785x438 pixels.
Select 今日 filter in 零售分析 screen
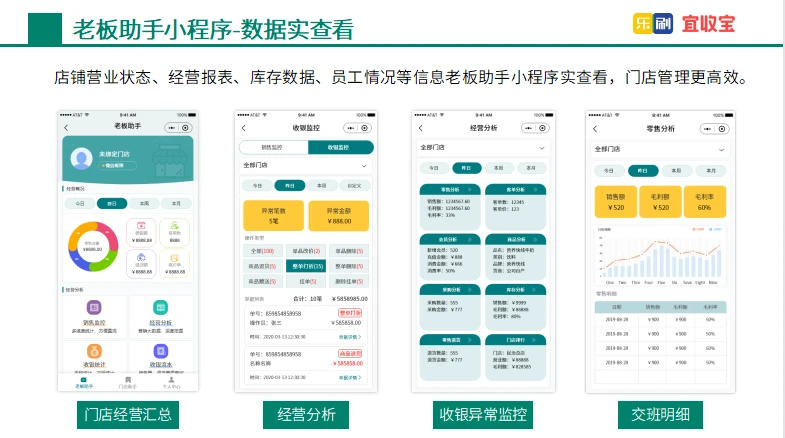611,171
